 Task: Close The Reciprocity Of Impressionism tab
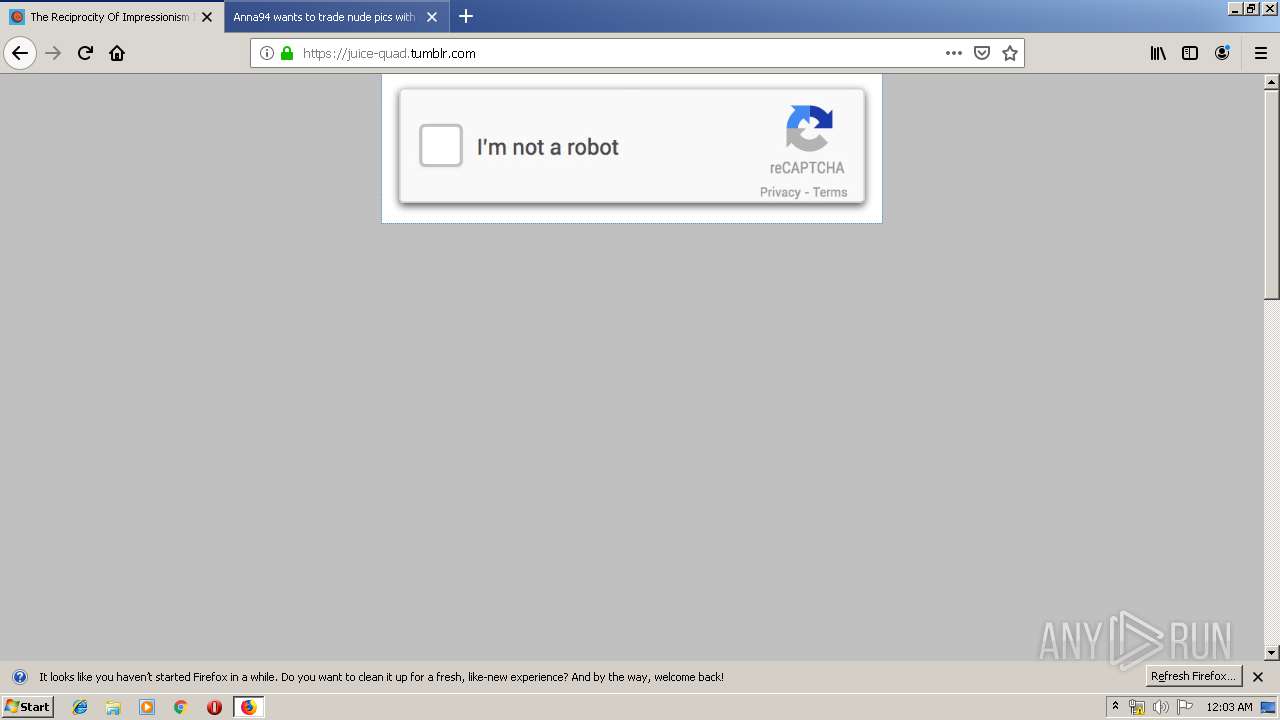(x=207, y=17)
